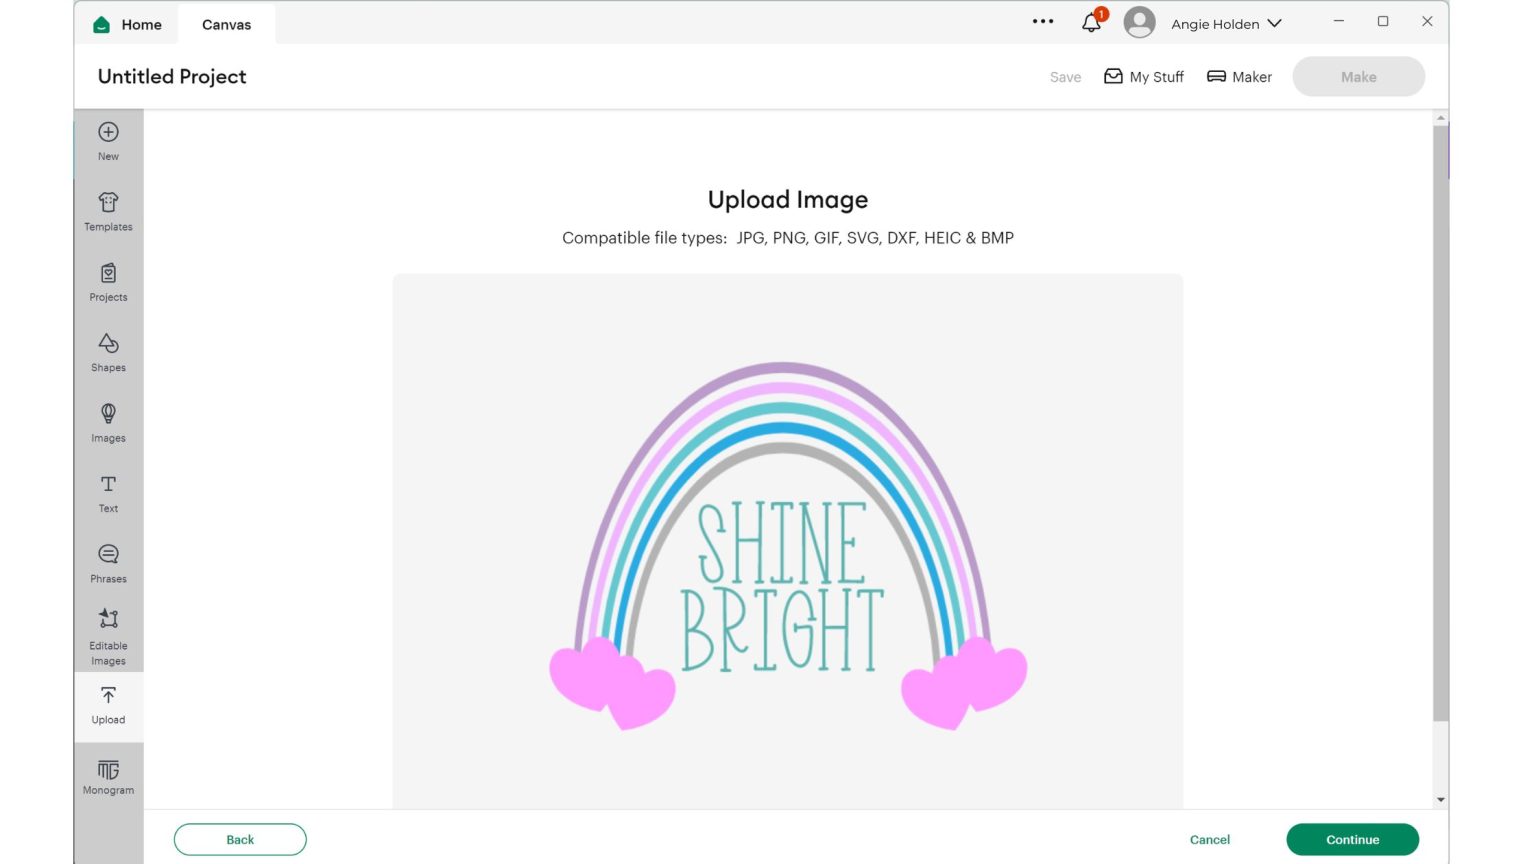Open the Images library

point(108,422)
